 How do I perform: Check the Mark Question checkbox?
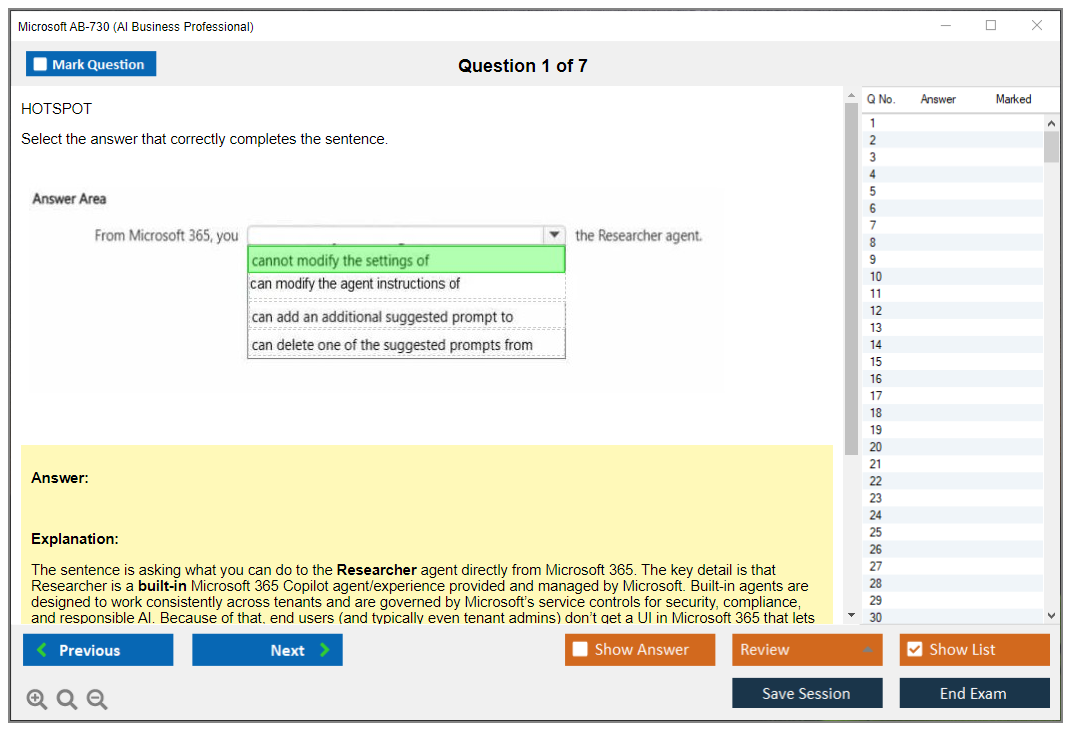[40, 64]
